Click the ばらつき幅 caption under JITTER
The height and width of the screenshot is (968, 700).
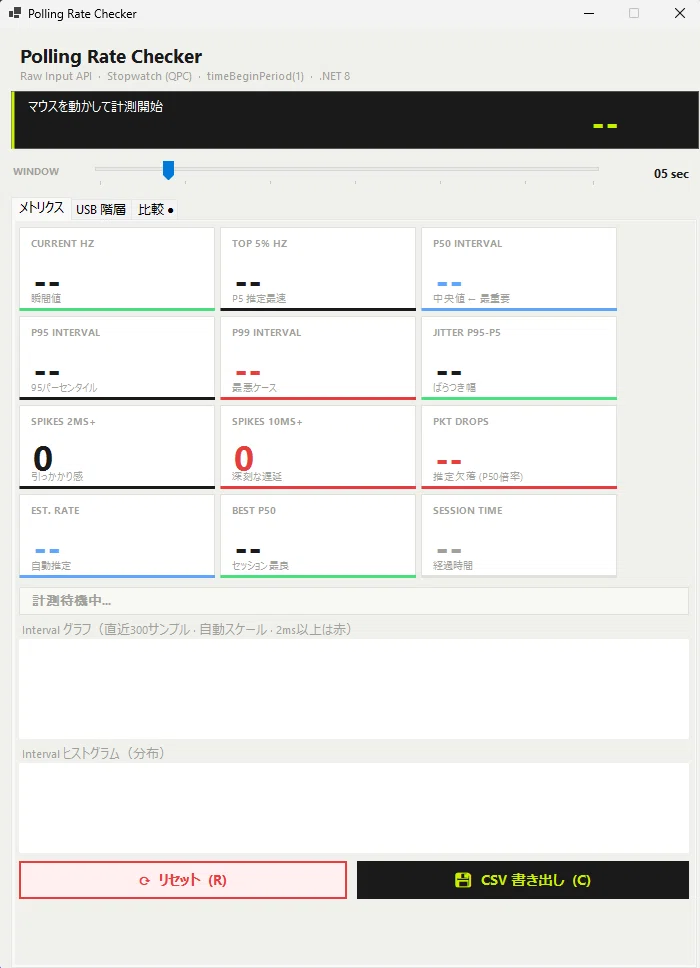(x=454, y=388)
